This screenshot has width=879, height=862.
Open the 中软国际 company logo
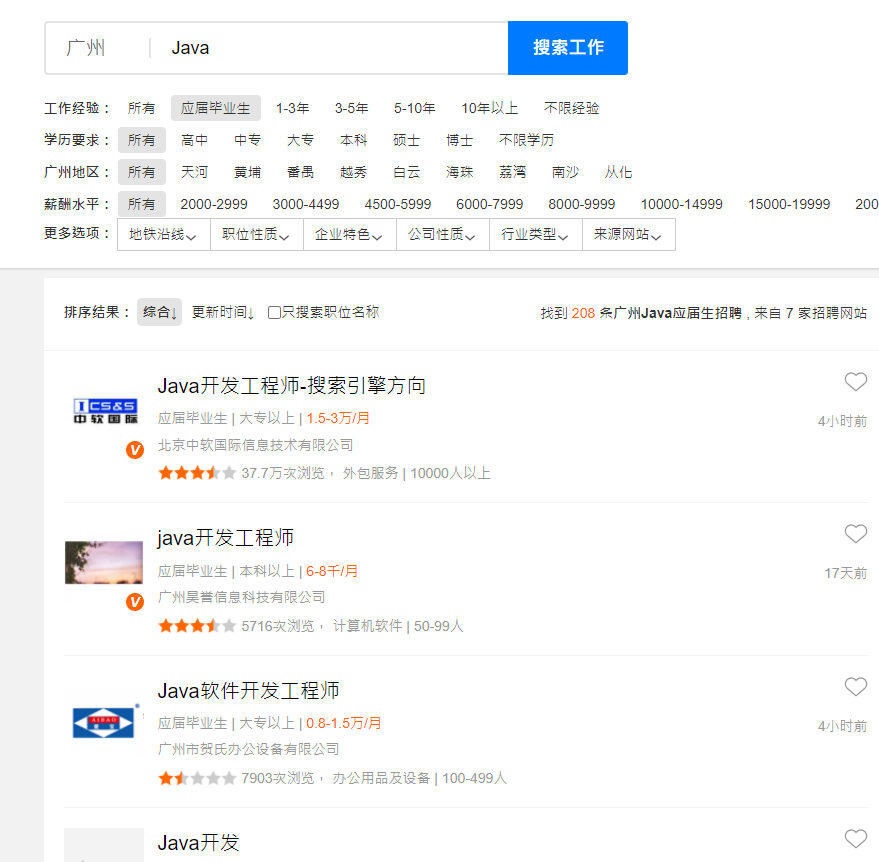coord(105,411)
